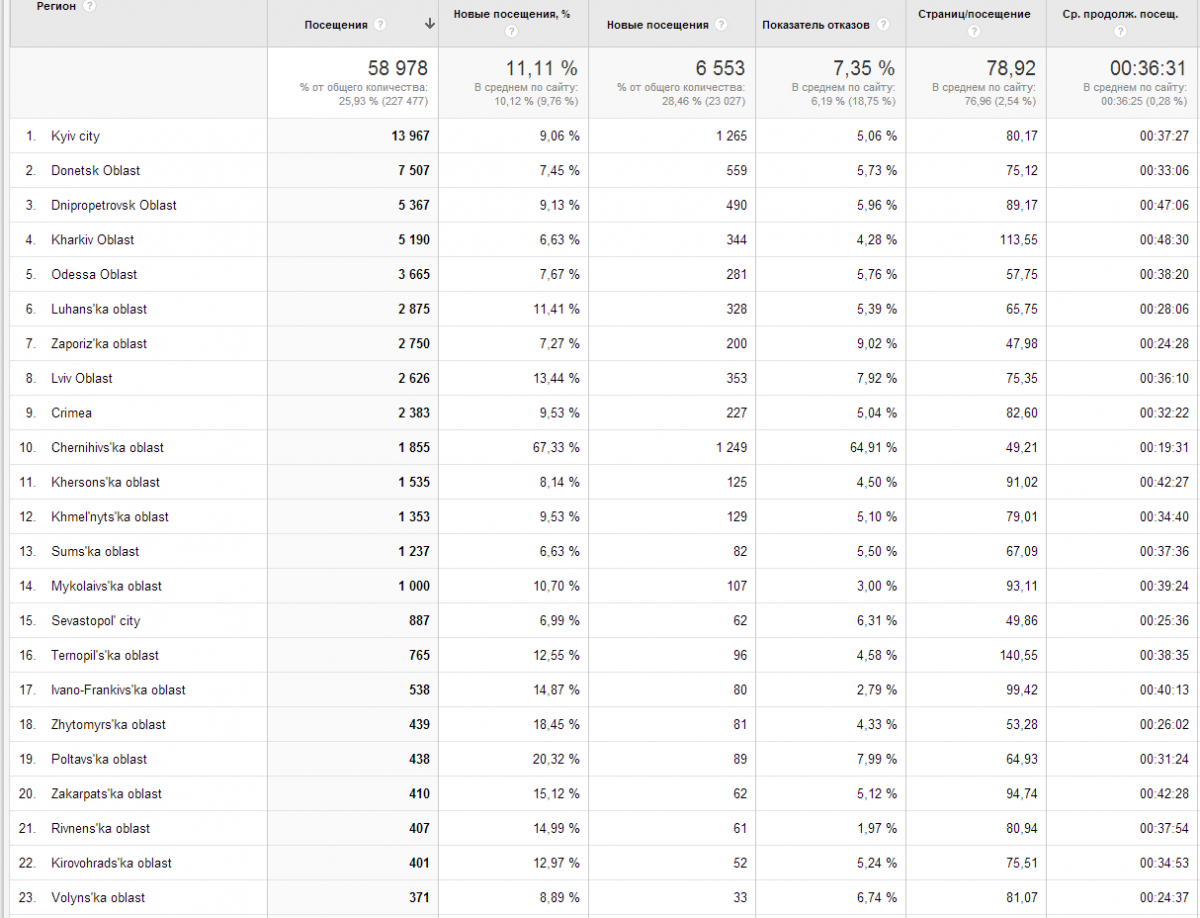Sort table by Страниц/посещение header
The height and width of the screenshot is (918, 1200).
click(973, 14)
